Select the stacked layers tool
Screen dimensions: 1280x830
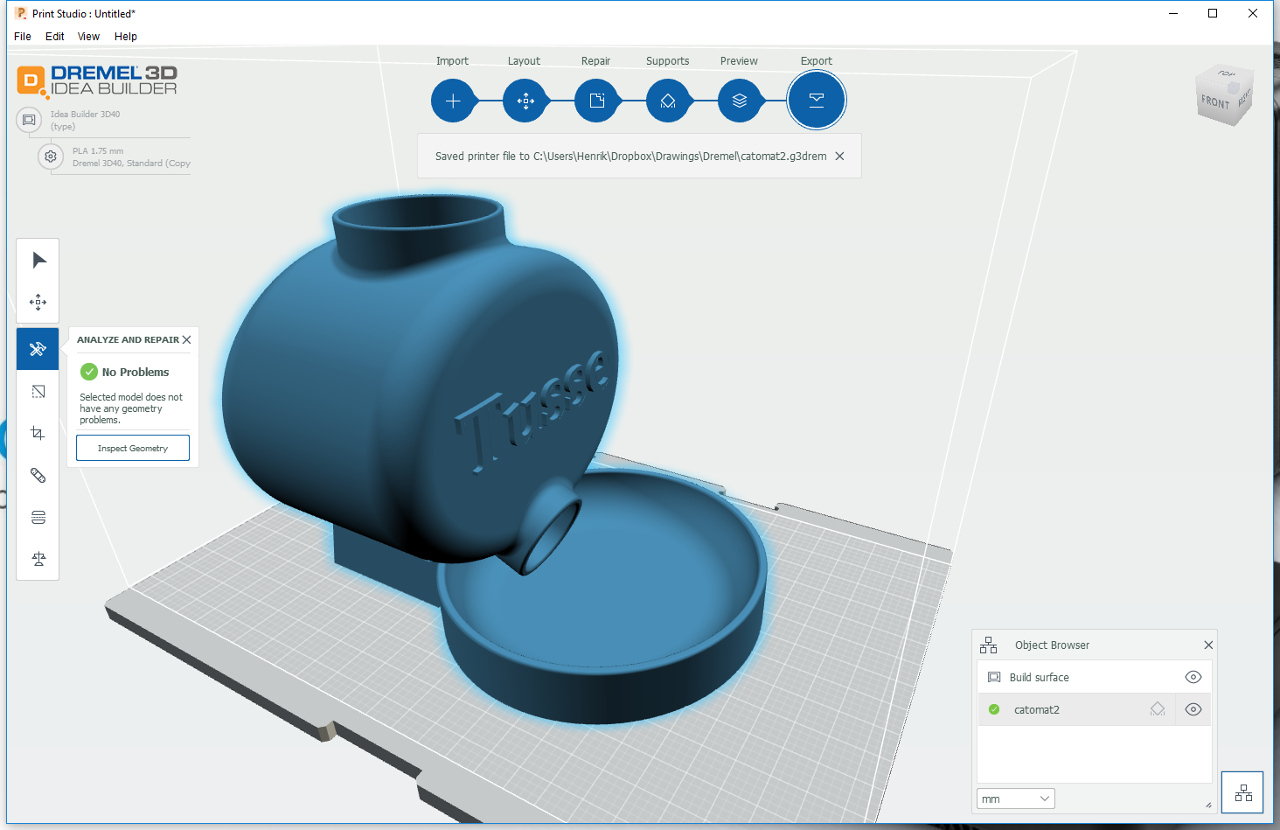tap(38, 517)
